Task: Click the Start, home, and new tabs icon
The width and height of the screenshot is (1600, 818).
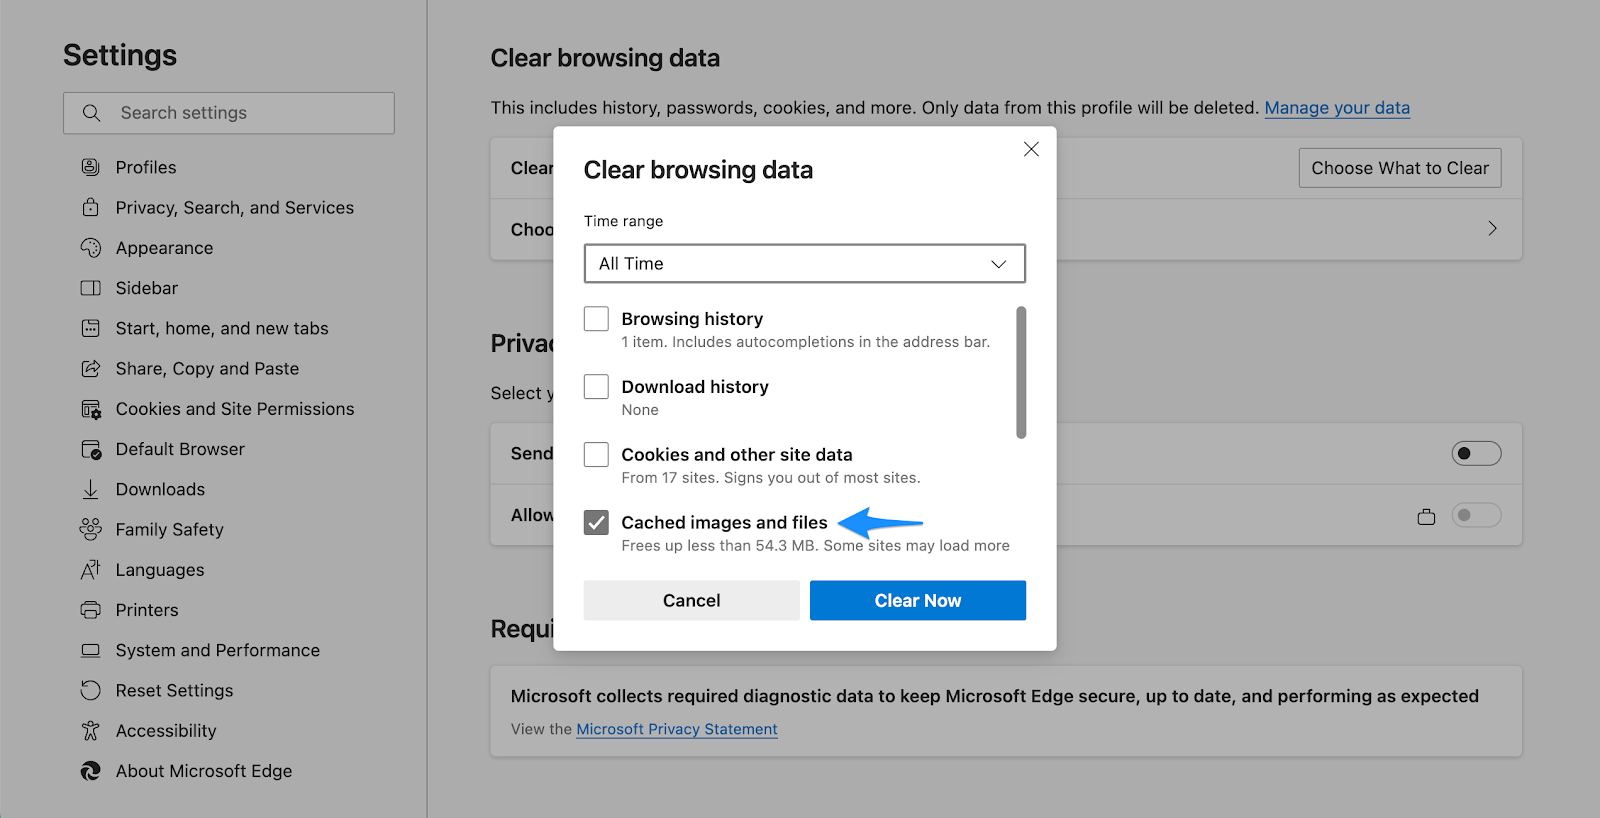Action: pyautogui.click(x=90, y=328)
